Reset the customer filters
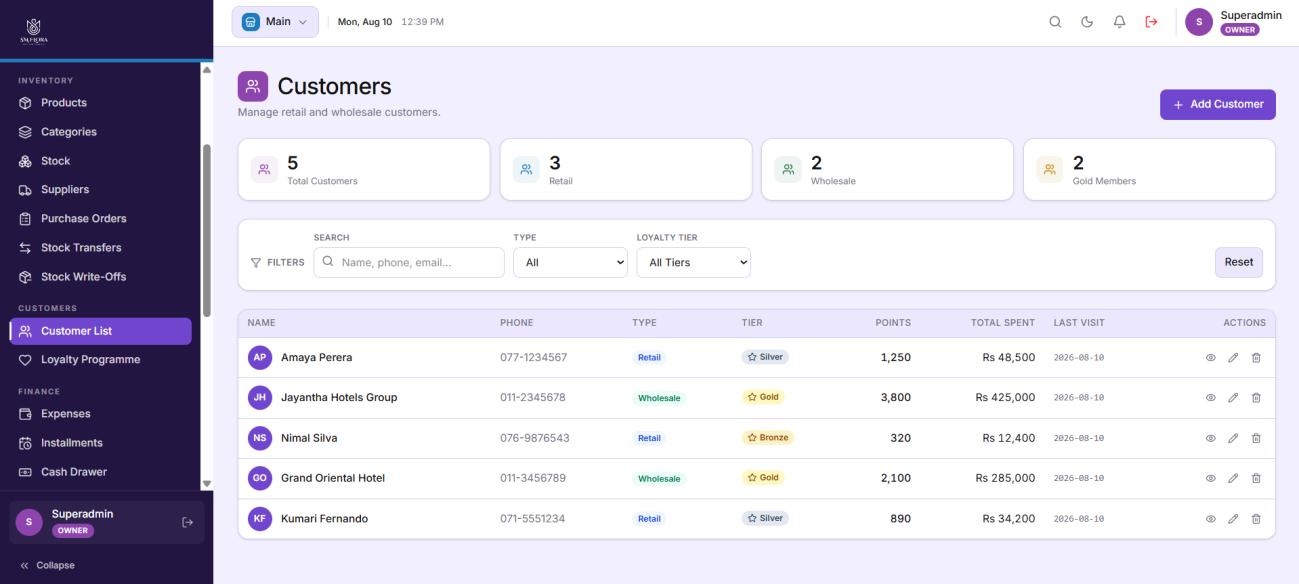Image resolution: width=1299 pixels, height=584 pixels. coord(1238,262)
